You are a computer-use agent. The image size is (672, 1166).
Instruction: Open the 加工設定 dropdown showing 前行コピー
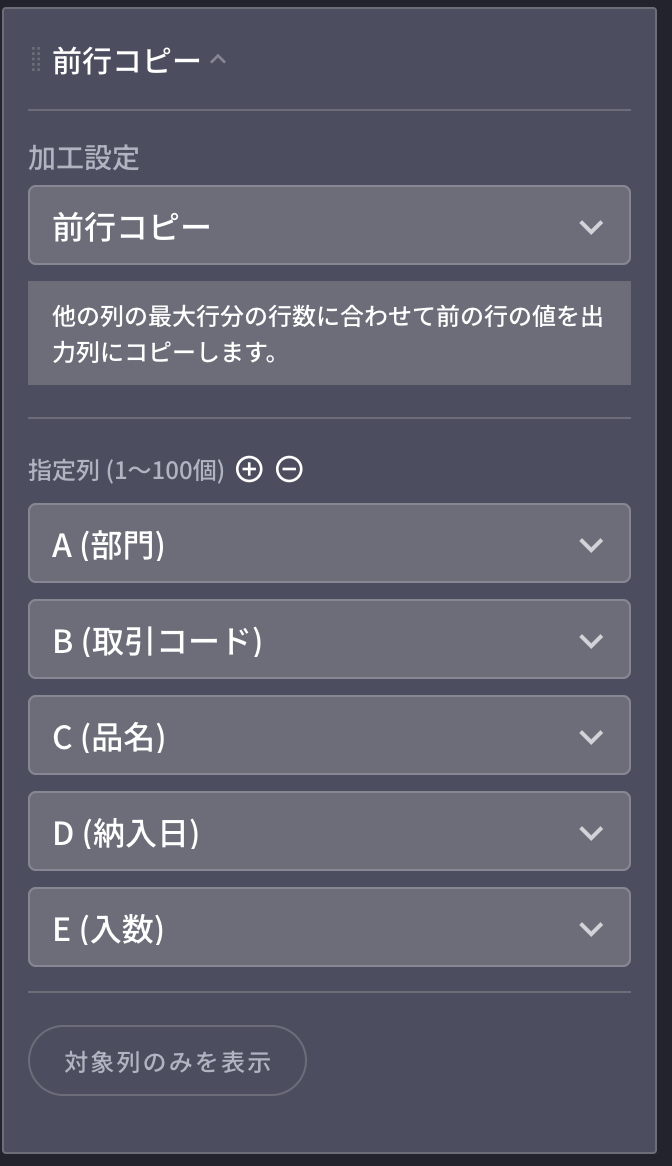[329, 225]
